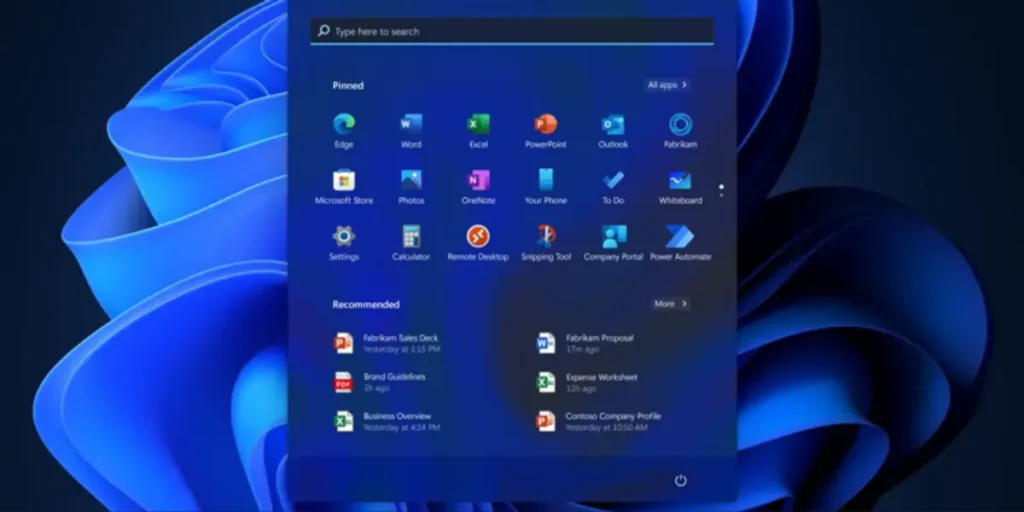The image size is (1024, 512).
Task: Open Business Overview spreadsheet
Action: (387, 421)
